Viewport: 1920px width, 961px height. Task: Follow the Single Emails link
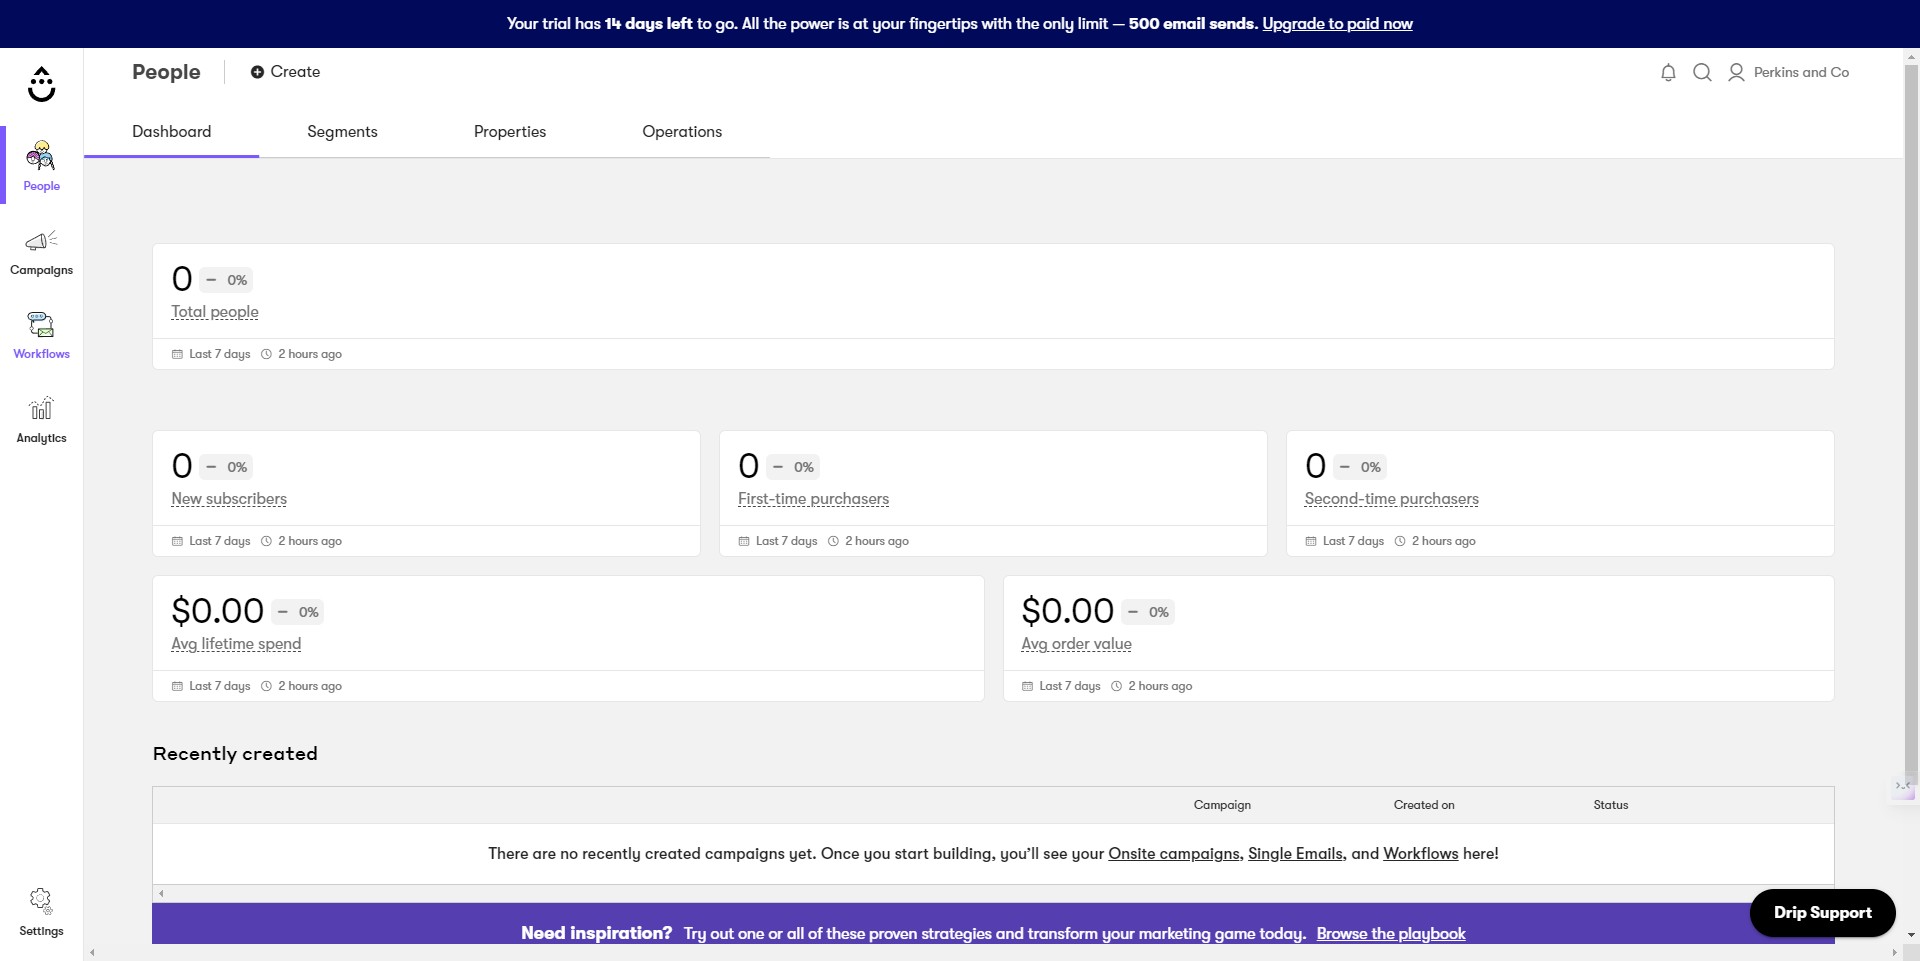coord(1295,853)
